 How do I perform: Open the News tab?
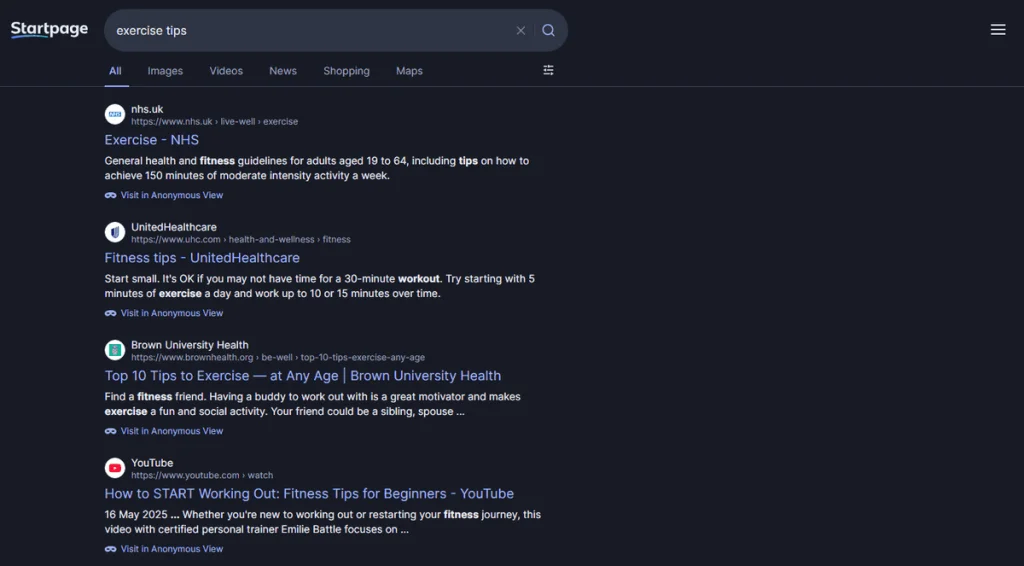tap(283, 71)
